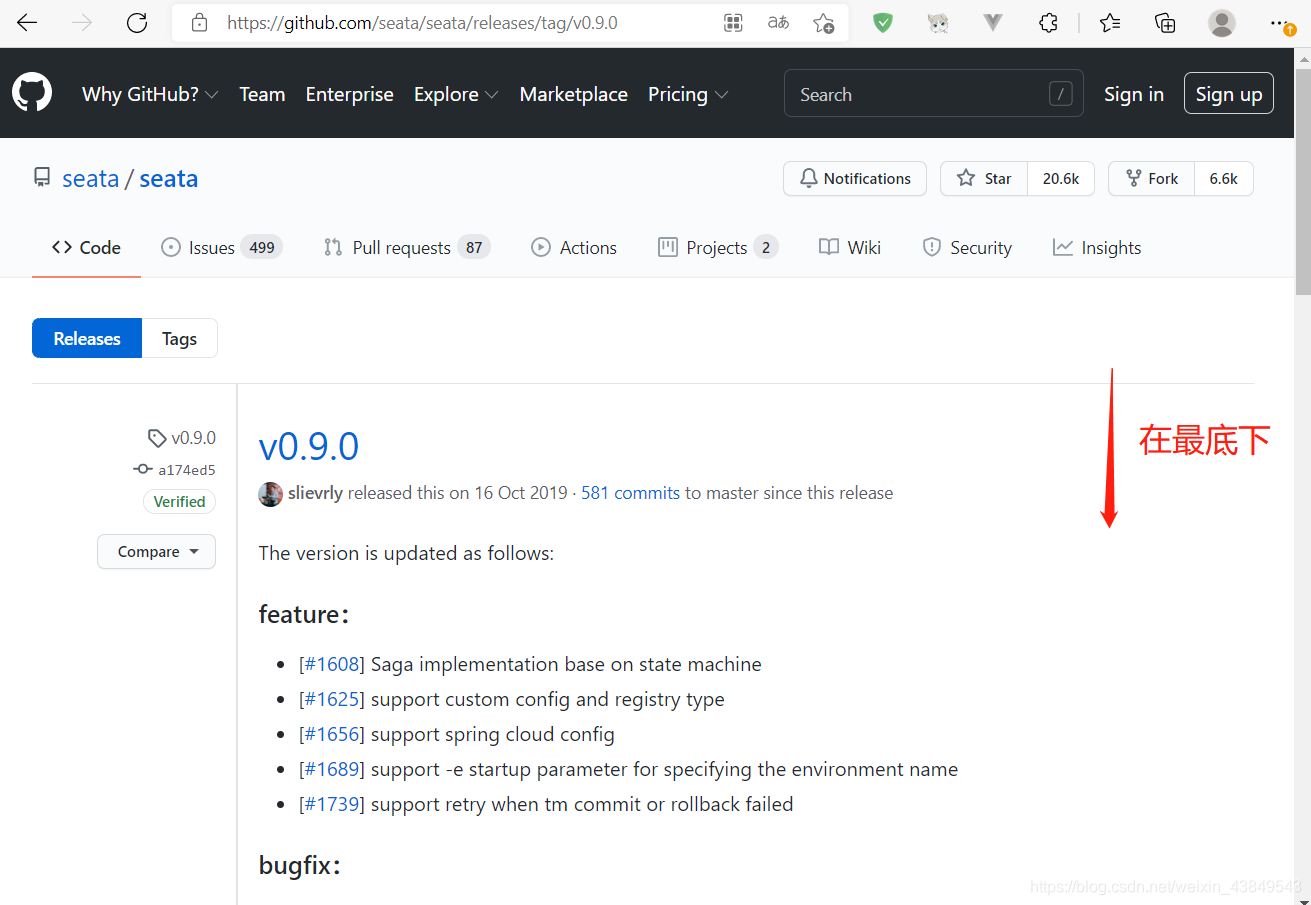Screen dimensions: 1311x905
Task: Open the Team nav link
Action: (262, 94)
